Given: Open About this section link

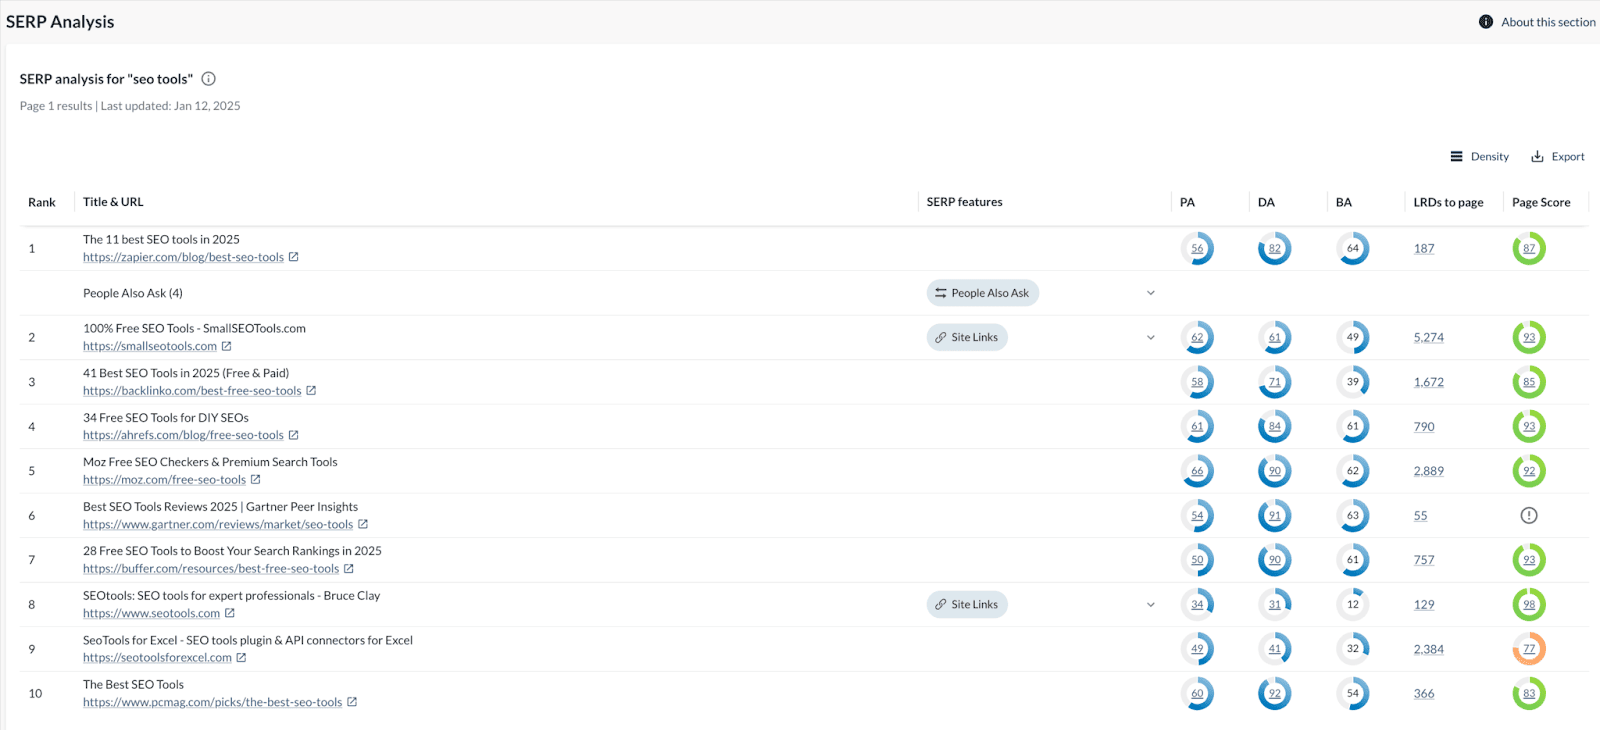Looking at the screenshot, I should [1548, 22].
